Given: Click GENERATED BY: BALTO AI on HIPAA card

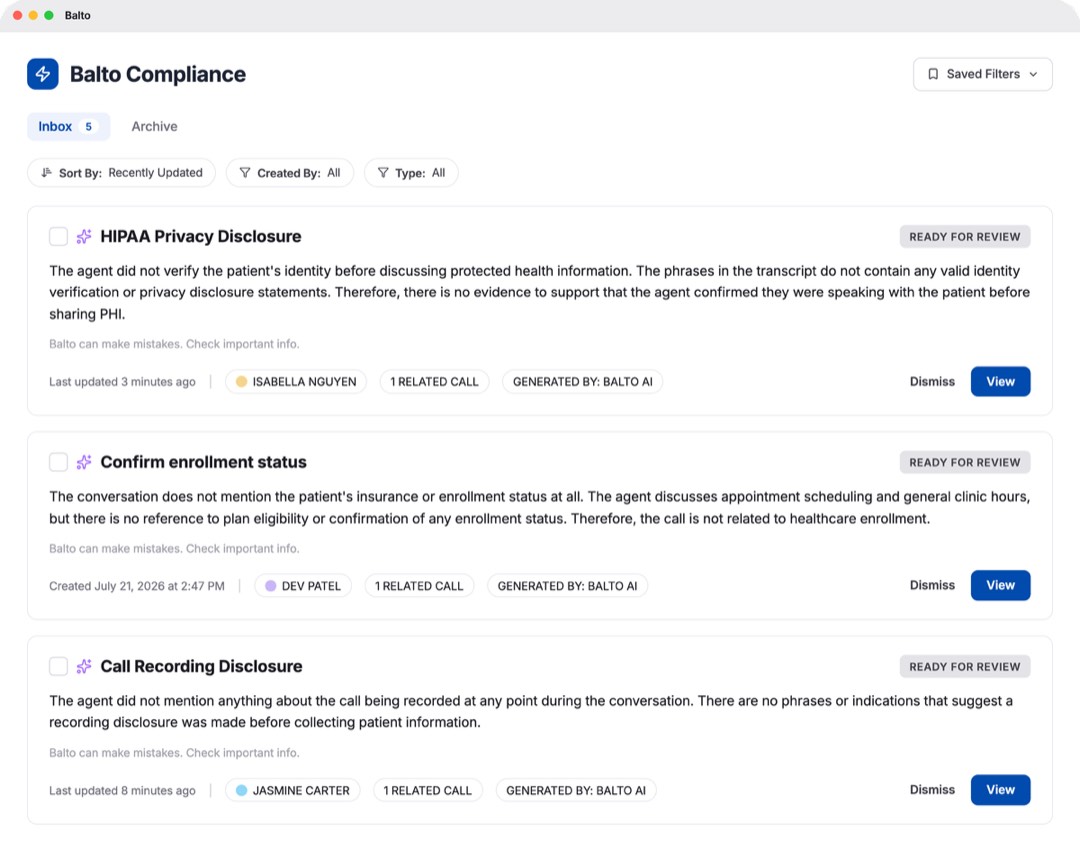Looking at the screenshot, I should pos(583,381).
